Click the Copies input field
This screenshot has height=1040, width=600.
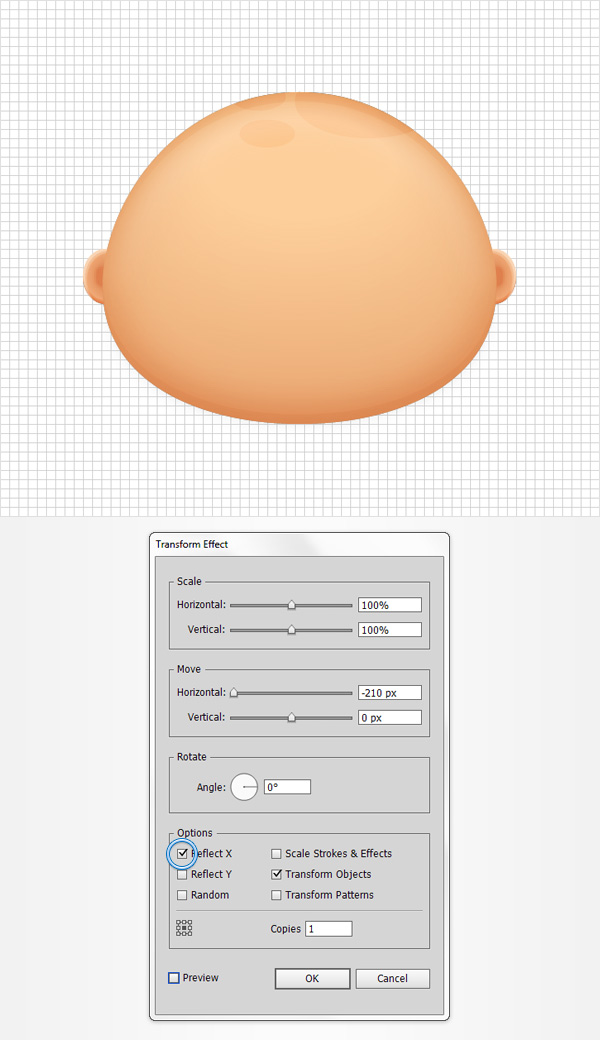(x=328, y=929)
